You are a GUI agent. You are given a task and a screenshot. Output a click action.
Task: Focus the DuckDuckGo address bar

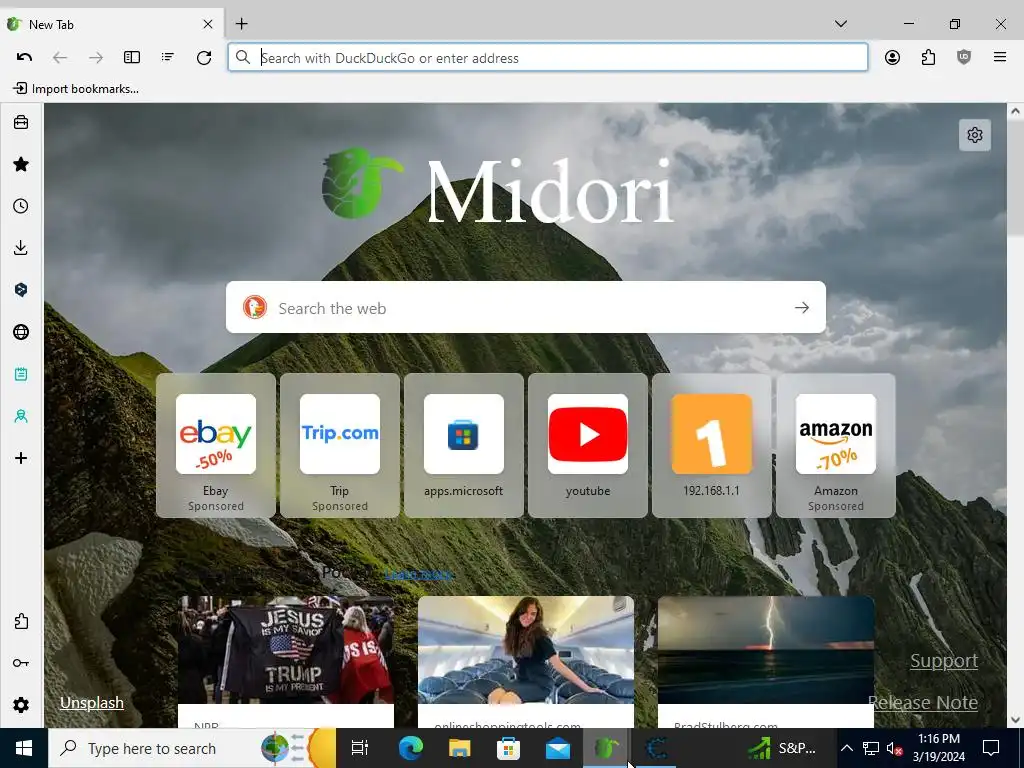click(547, 57)
